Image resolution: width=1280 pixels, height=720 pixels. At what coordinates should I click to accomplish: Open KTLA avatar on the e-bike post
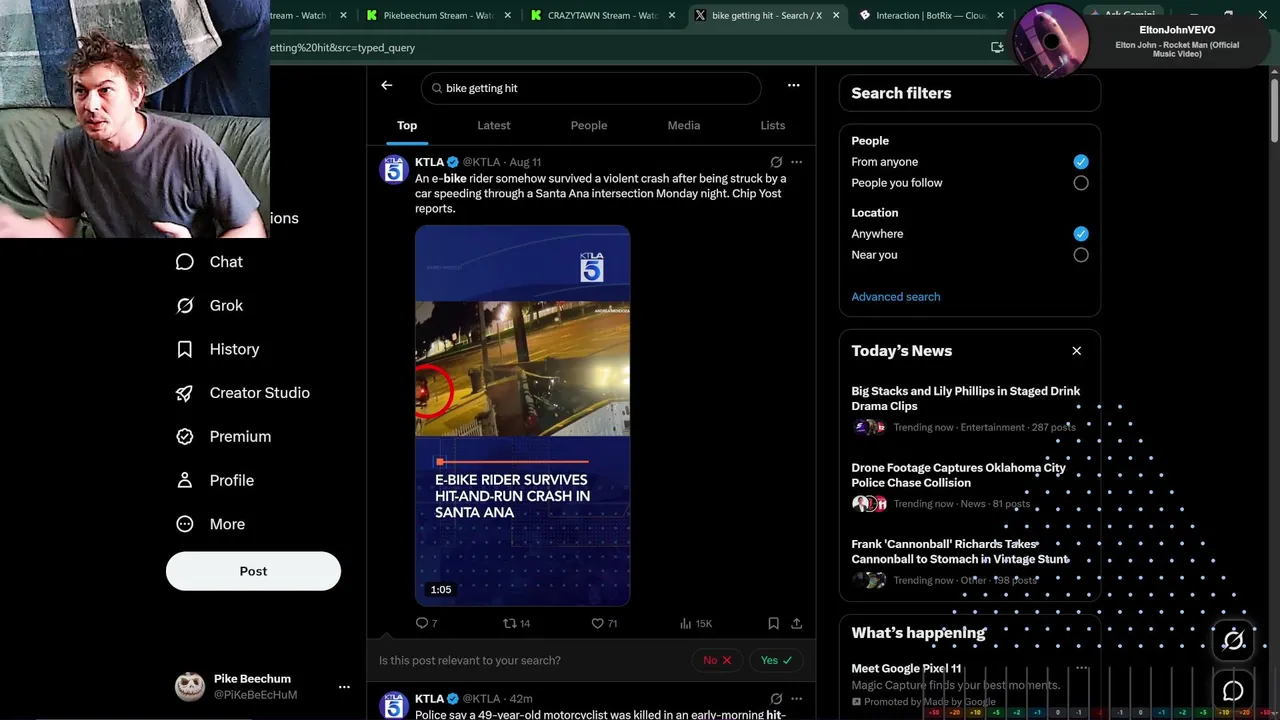(x=394, y=170)
